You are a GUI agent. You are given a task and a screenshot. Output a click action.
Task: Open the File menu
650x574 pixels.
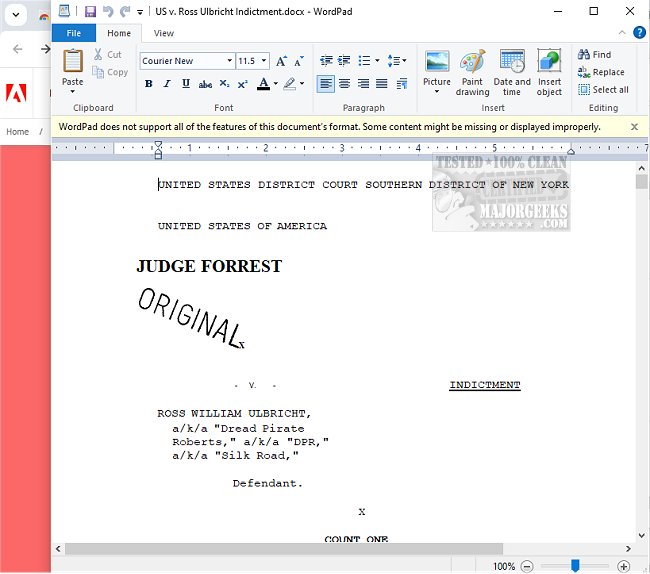point(74,33)
